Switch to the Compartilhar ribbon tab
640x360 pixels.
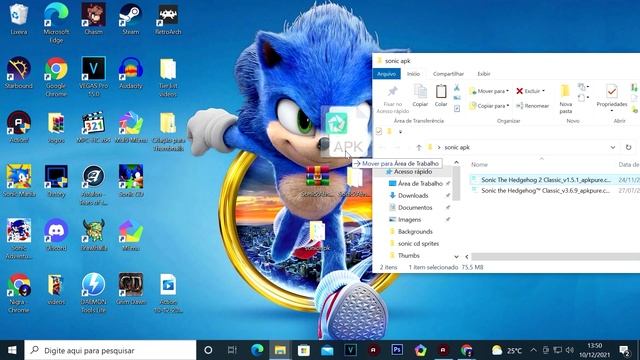(448, 74)
